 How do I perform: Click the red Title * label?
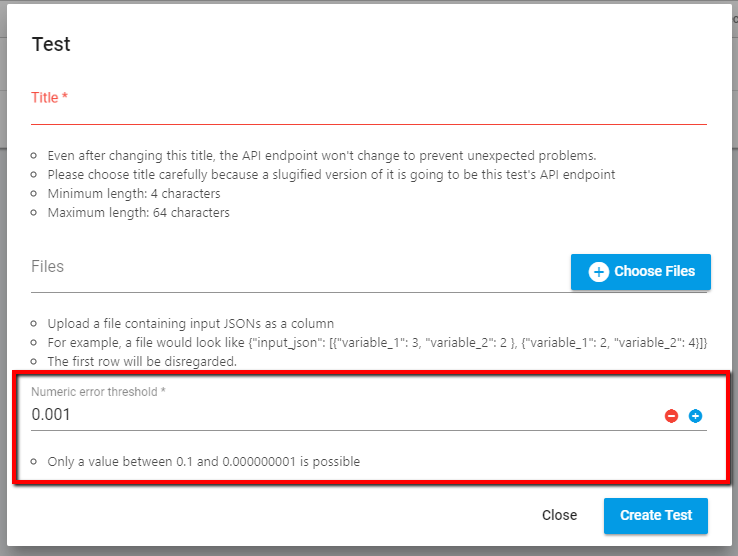coord(49,97)
